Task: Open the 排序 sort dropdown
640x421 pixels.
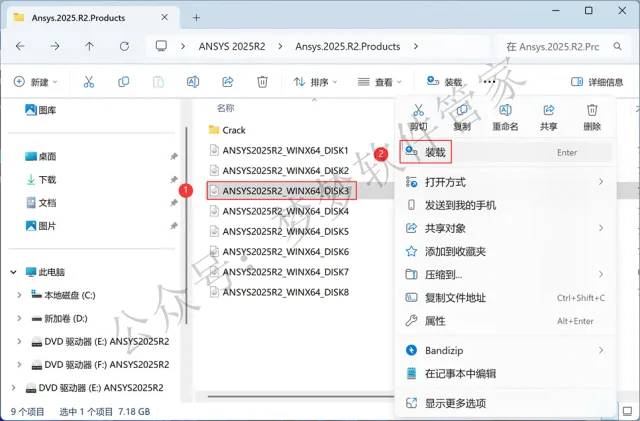Action: pyautogui.click(x=316, y=82)
